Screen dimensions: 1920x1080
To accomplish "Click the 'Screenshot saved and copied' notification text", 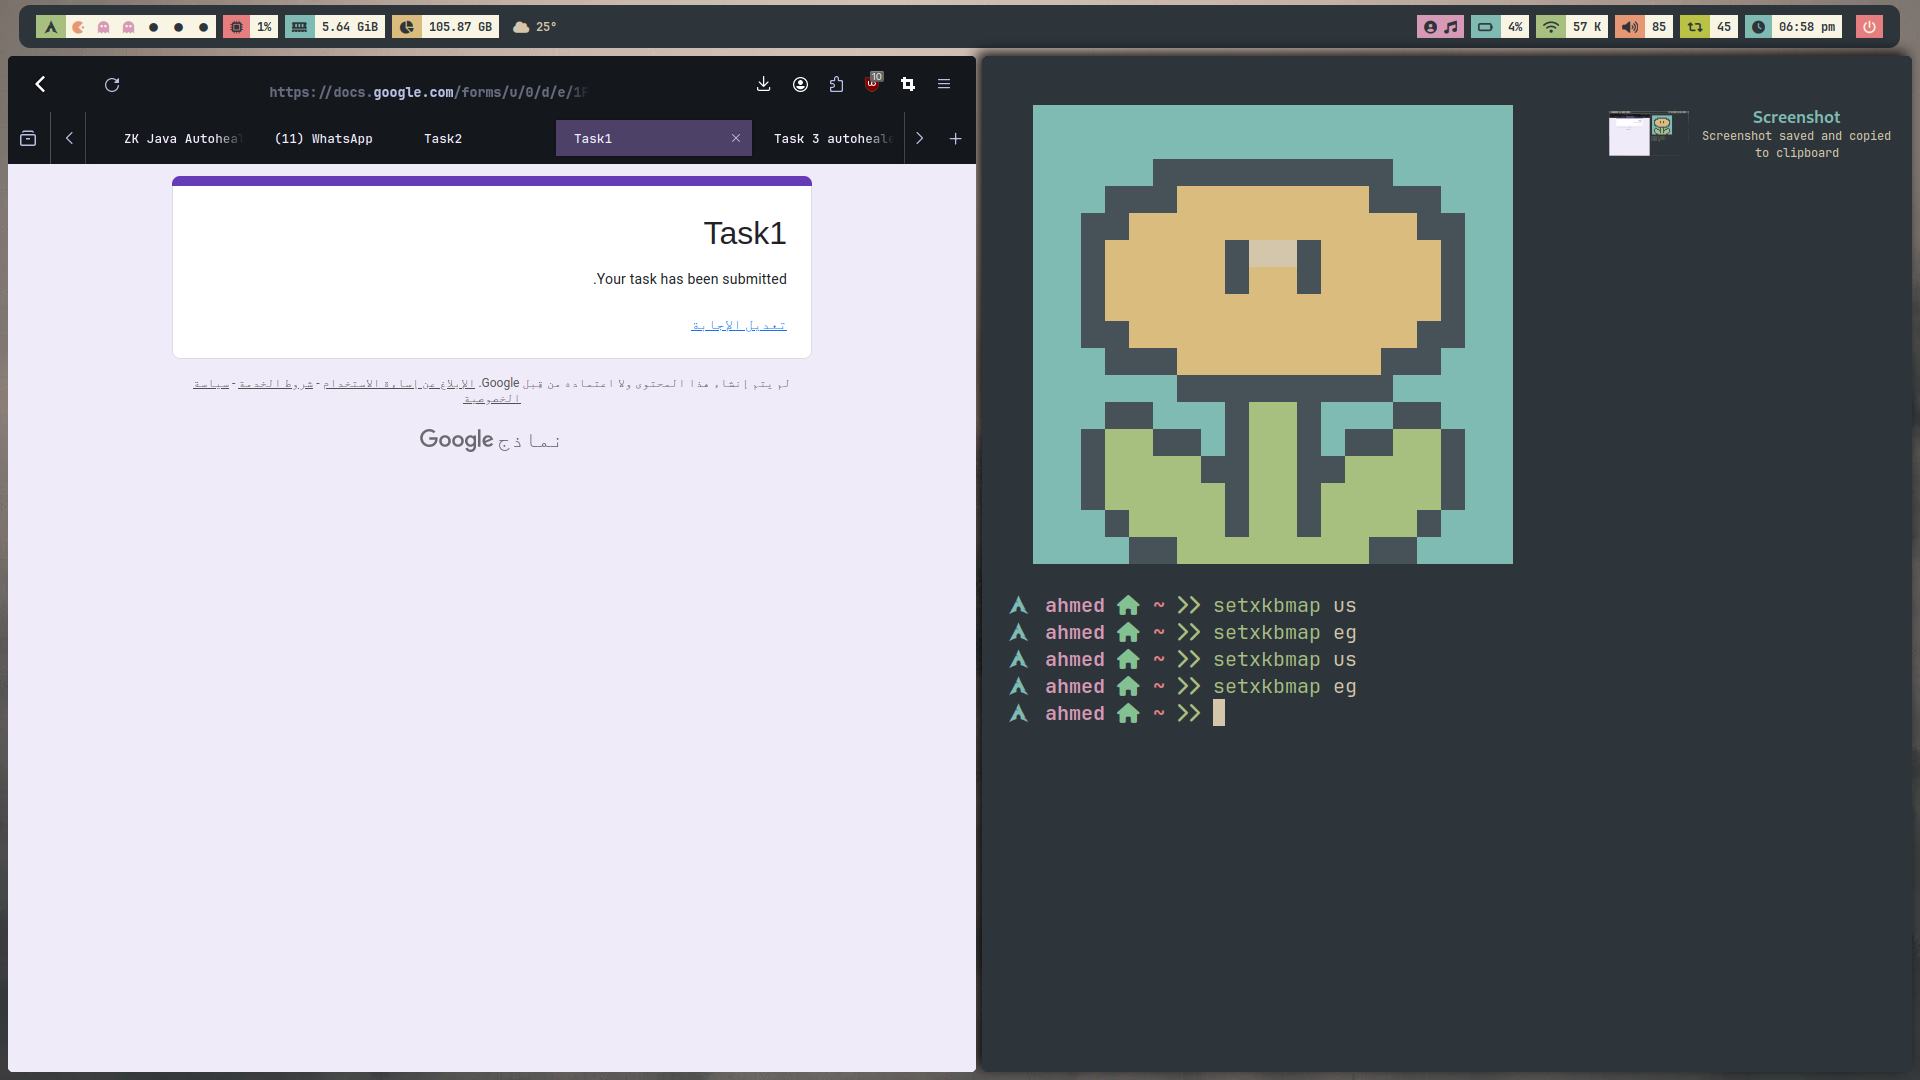I will click(x=1796, y=144).
